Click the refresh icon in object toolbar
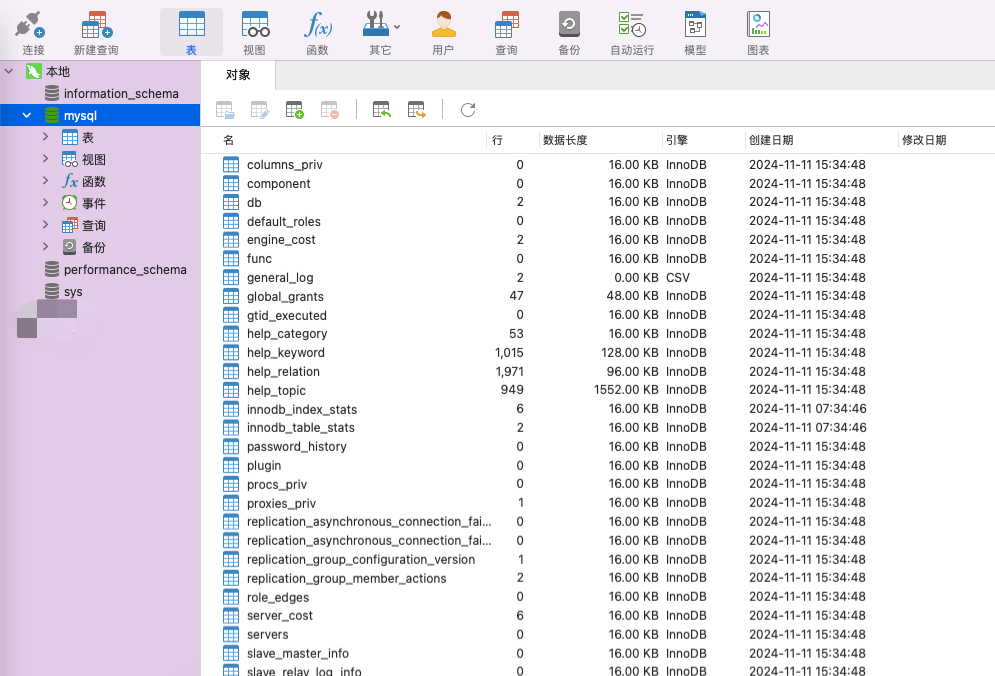This screenshot has width=995, height=676. click(x=468, y=110)
